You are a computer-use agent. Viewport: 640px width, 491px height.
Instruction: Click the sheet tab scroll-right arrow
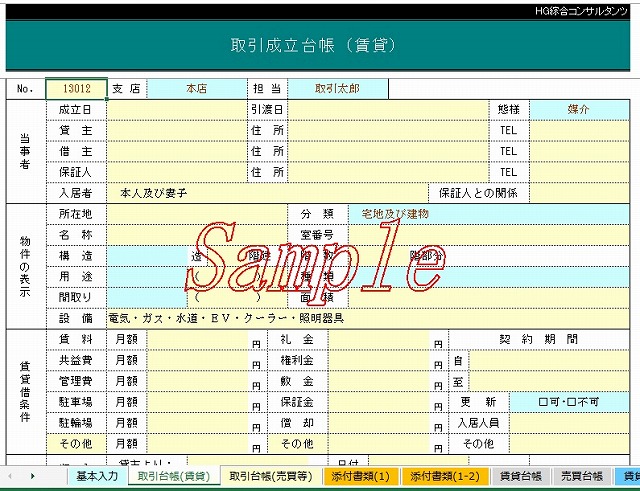pyautogui.click(x=33, y=476)
